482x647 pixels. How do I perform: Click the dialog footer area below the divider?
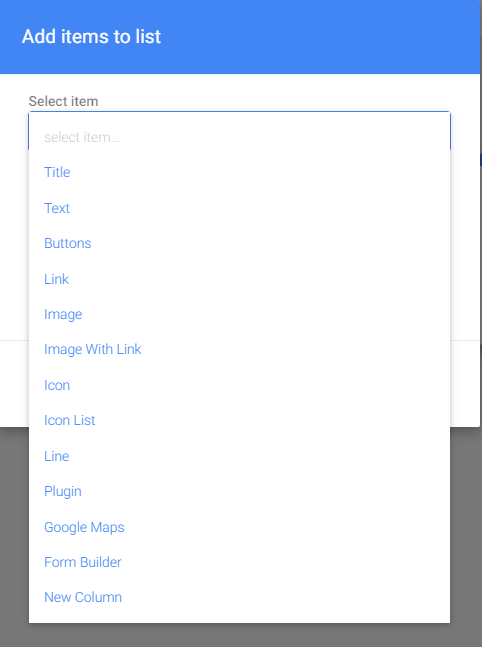coord(465,384)
